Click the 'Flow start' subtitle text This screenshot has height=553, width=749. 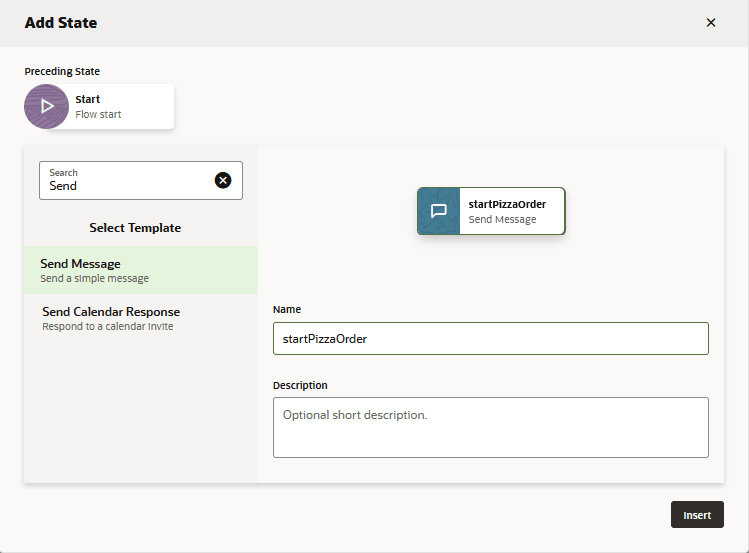coord(98,115)
